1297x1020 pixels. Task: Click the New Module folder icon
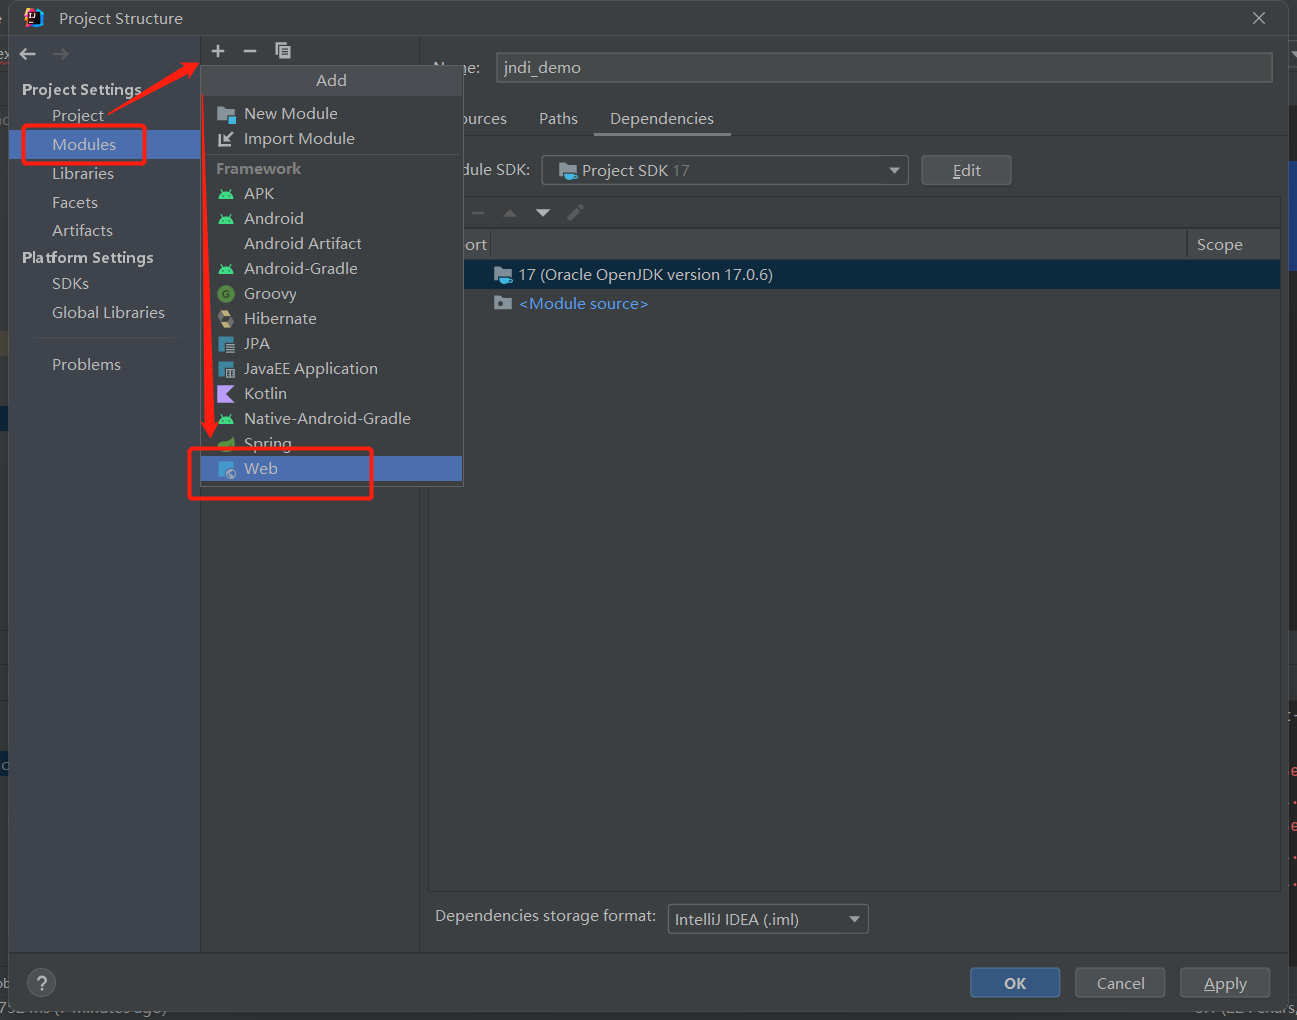click(x=226, y=114)
